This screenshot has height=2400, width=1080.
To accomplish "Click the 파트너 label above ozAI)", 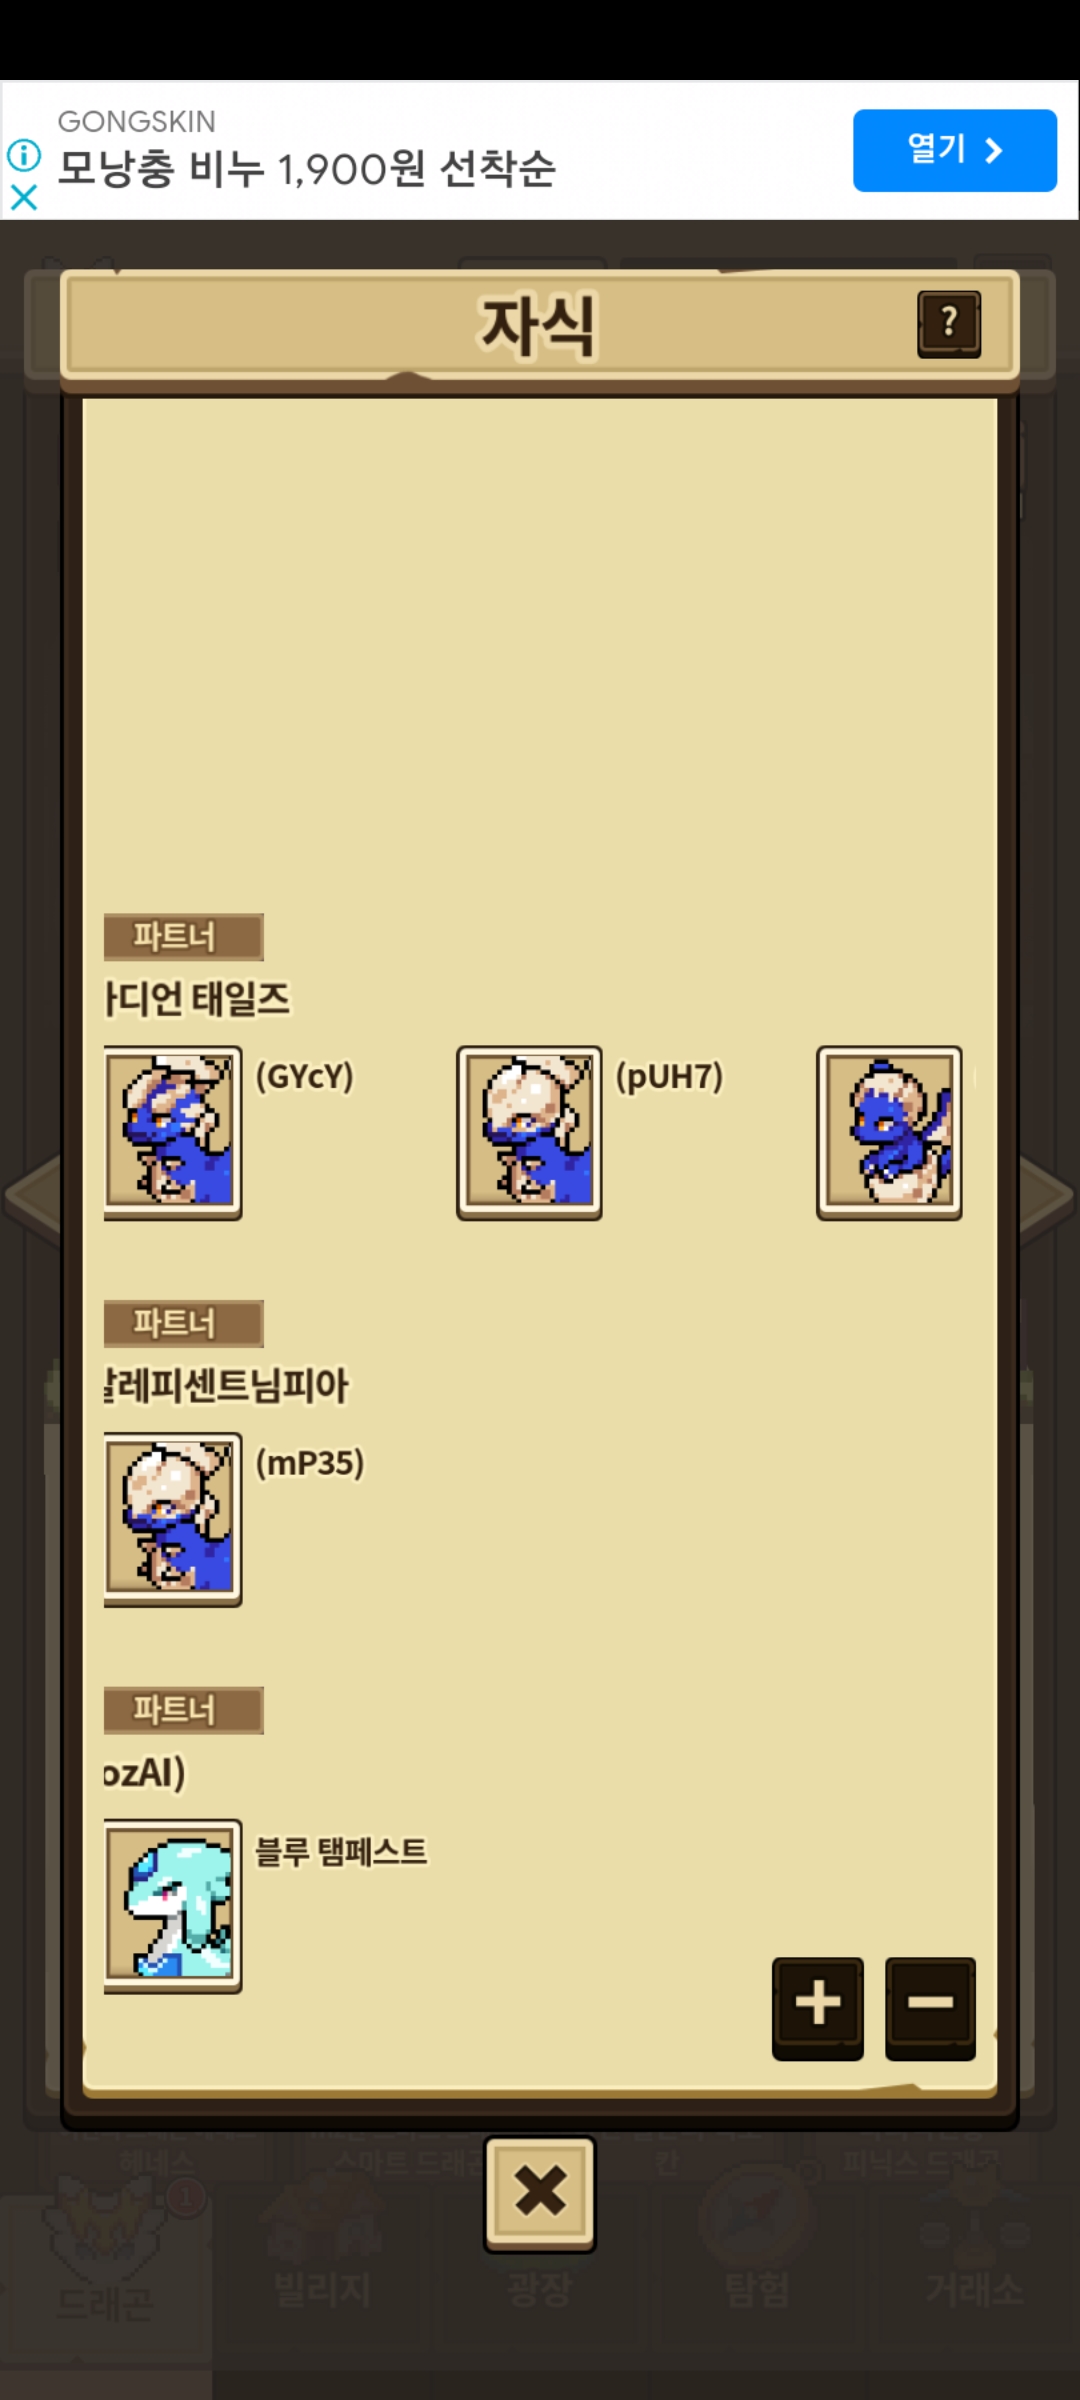I will [184, 1710].
